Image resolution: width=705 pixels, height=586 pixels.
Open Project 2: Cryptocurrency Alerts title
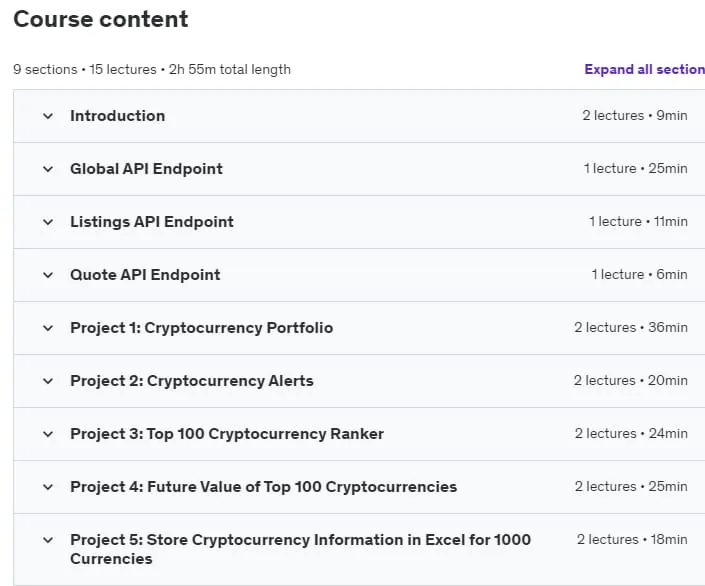coord(192,381)
